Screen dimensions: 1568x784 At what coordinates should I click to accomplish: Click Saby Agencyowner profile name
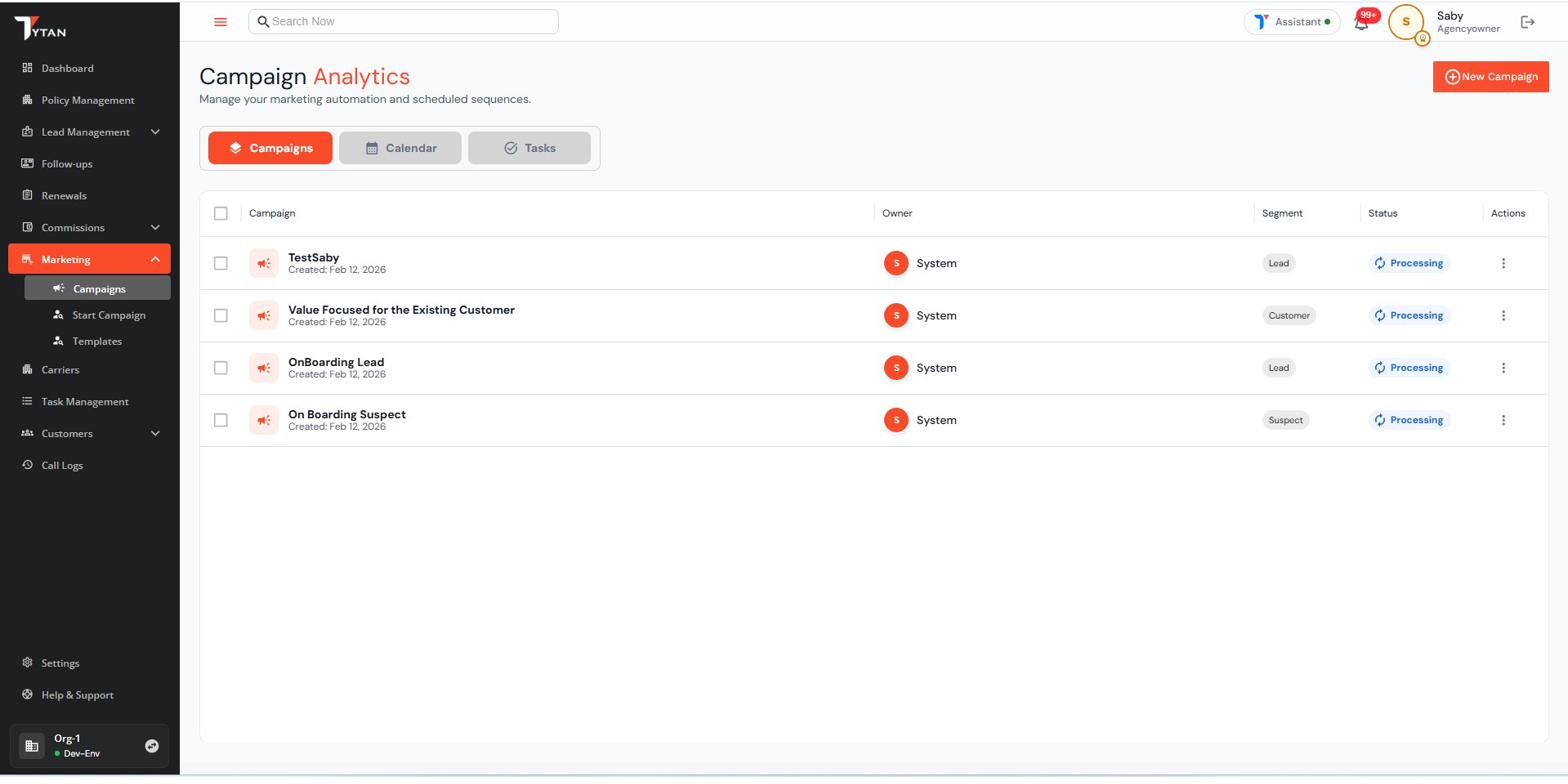[1468, 22]
